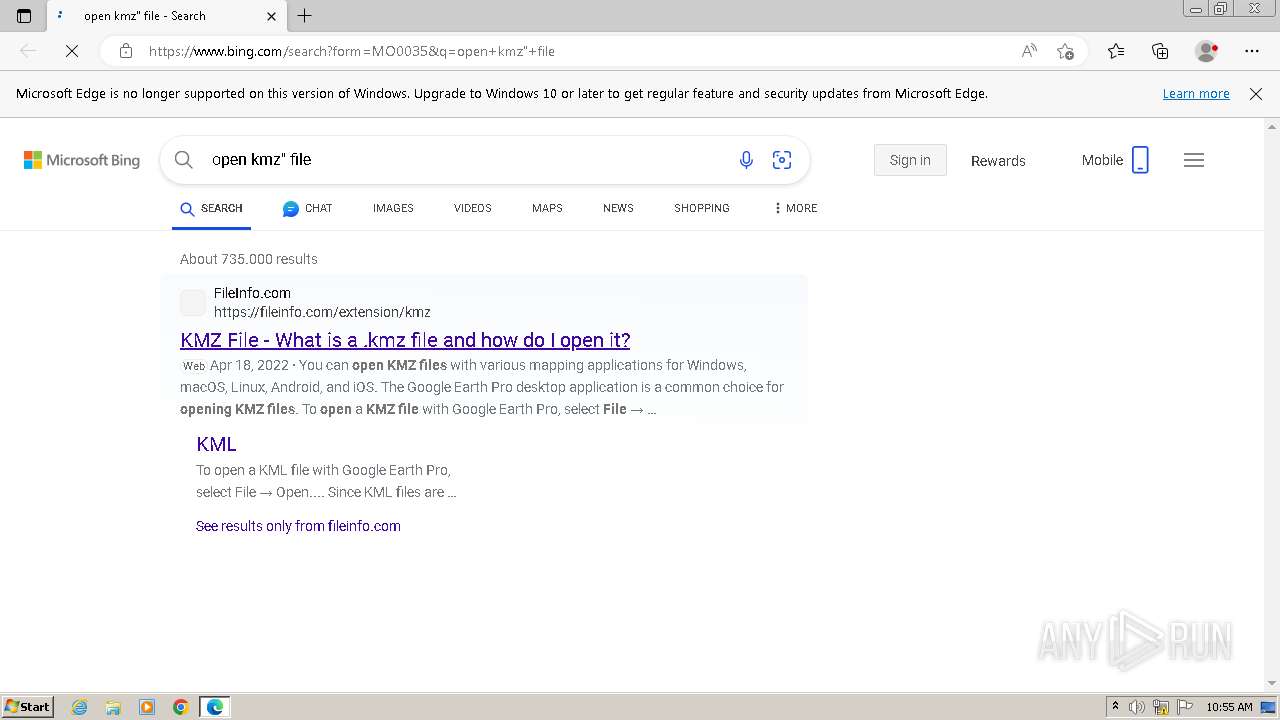Viewport: 1280px width, 720px height.
Task: Open 'KMZ File - What is a .kmz file' result
Action: [x=405, y=340]
